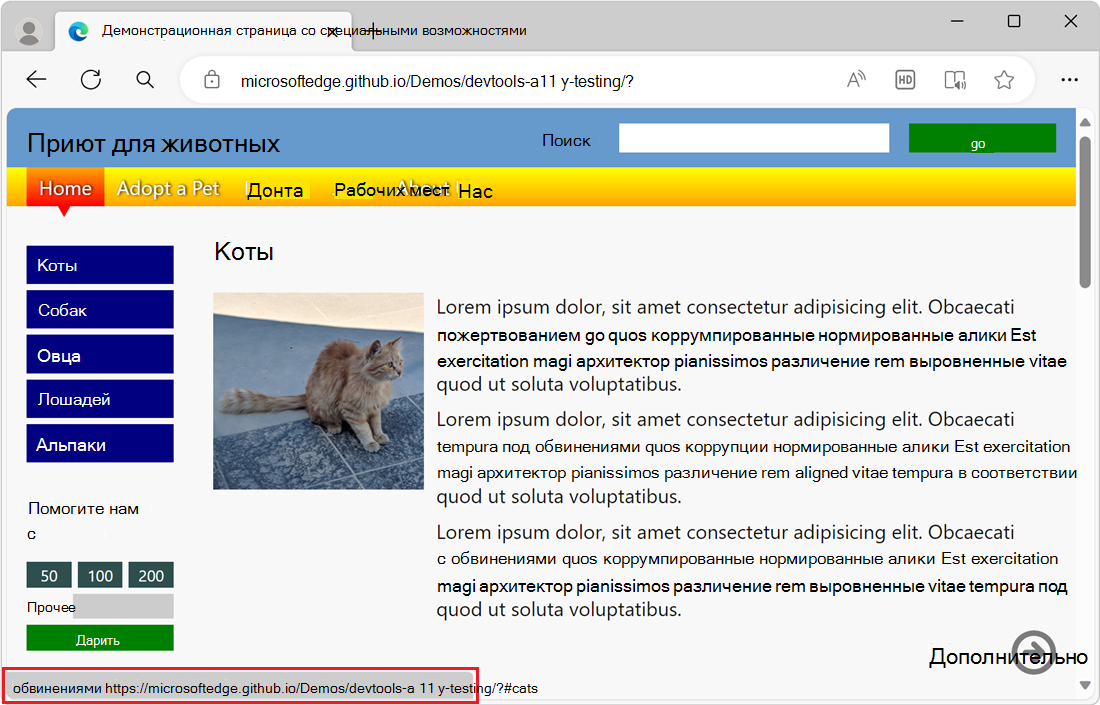Toggle the HD icon in the address bar
Viewport: 1100px width, 705px height.
pos(905,80)
